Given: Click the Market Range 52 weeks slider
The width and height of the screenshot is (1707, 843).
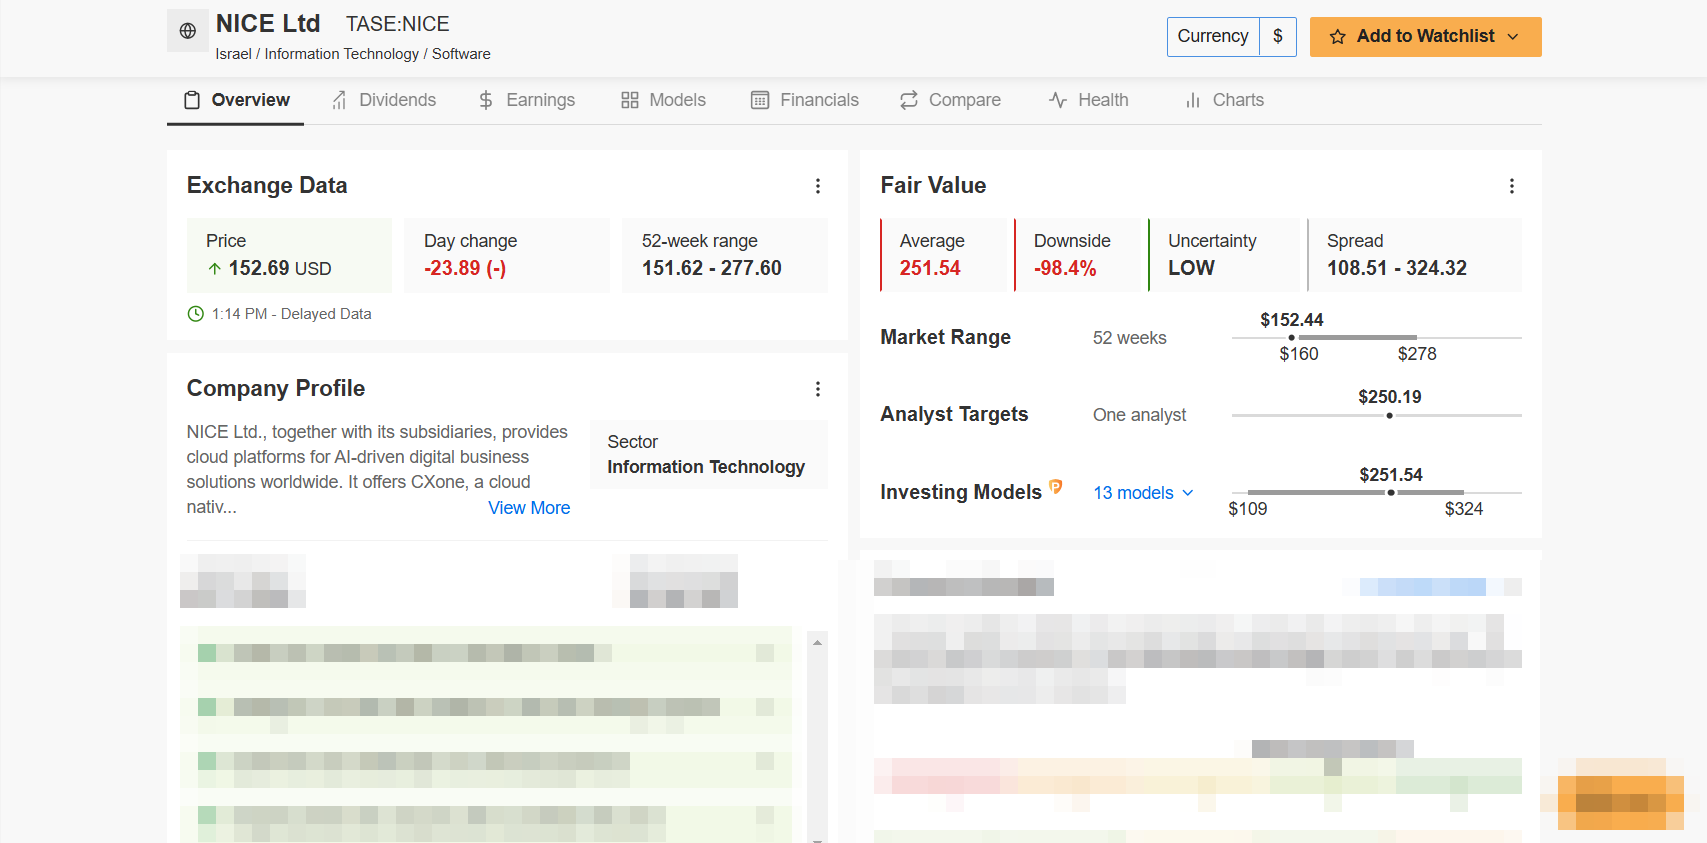Looking at the screenshot, I should point(1376,338).
